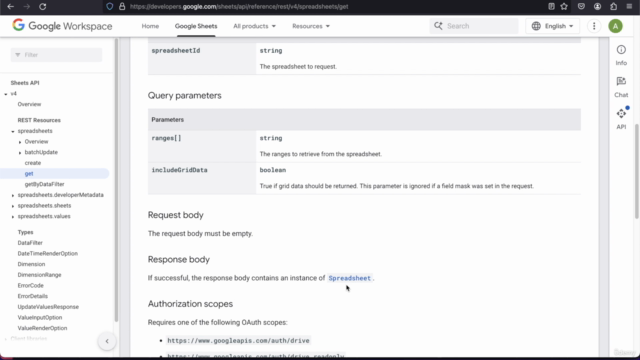640x360 pixels.
Task: Open the green account avatar A
Action: pyautogui.click(x=616, y=26)
